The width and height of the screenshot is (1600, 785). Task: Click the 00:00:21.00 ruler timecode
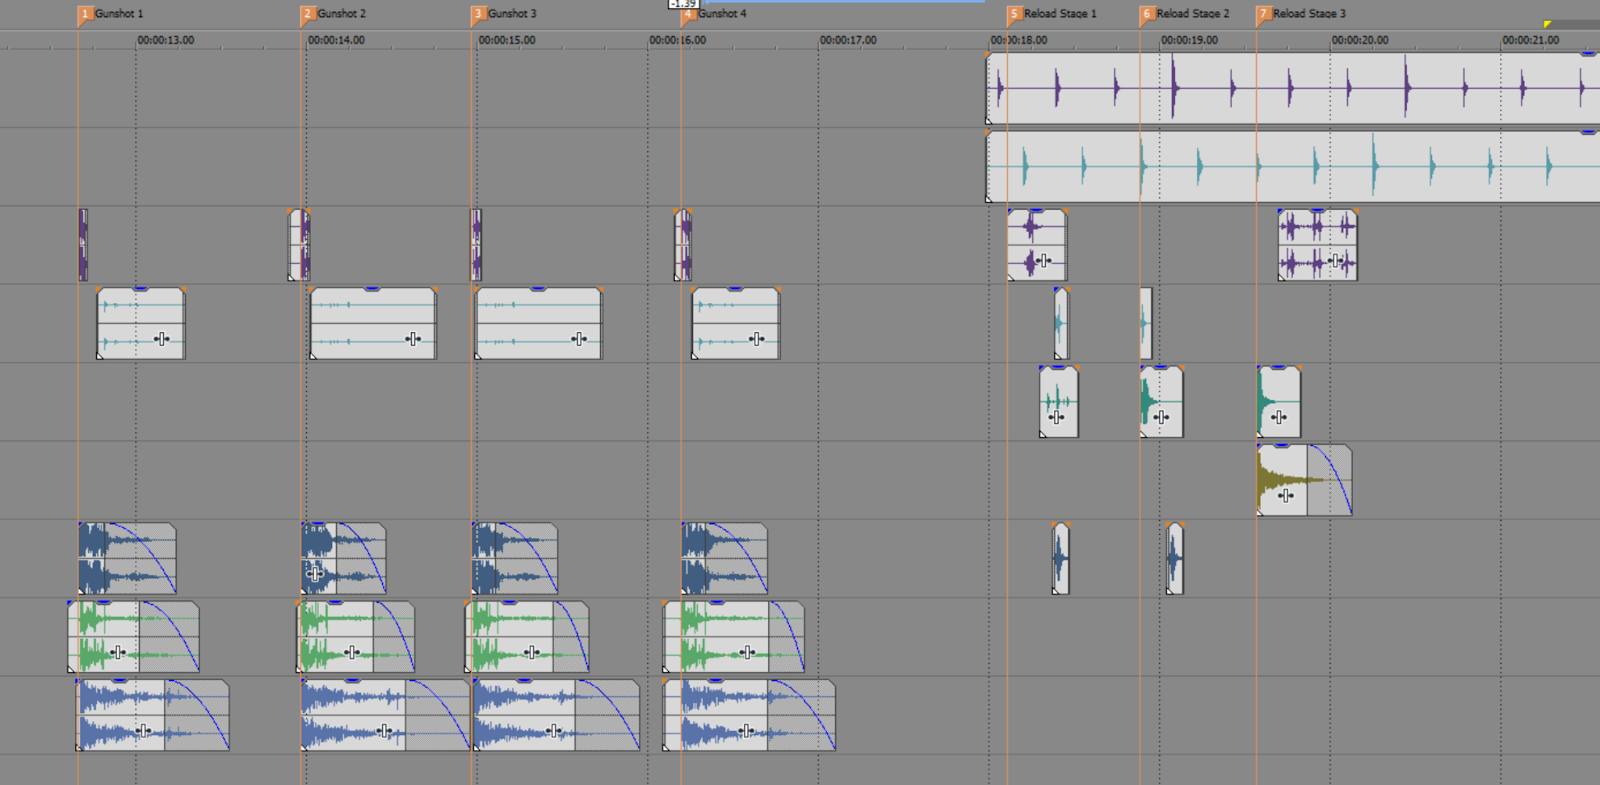coord(1531,40)
